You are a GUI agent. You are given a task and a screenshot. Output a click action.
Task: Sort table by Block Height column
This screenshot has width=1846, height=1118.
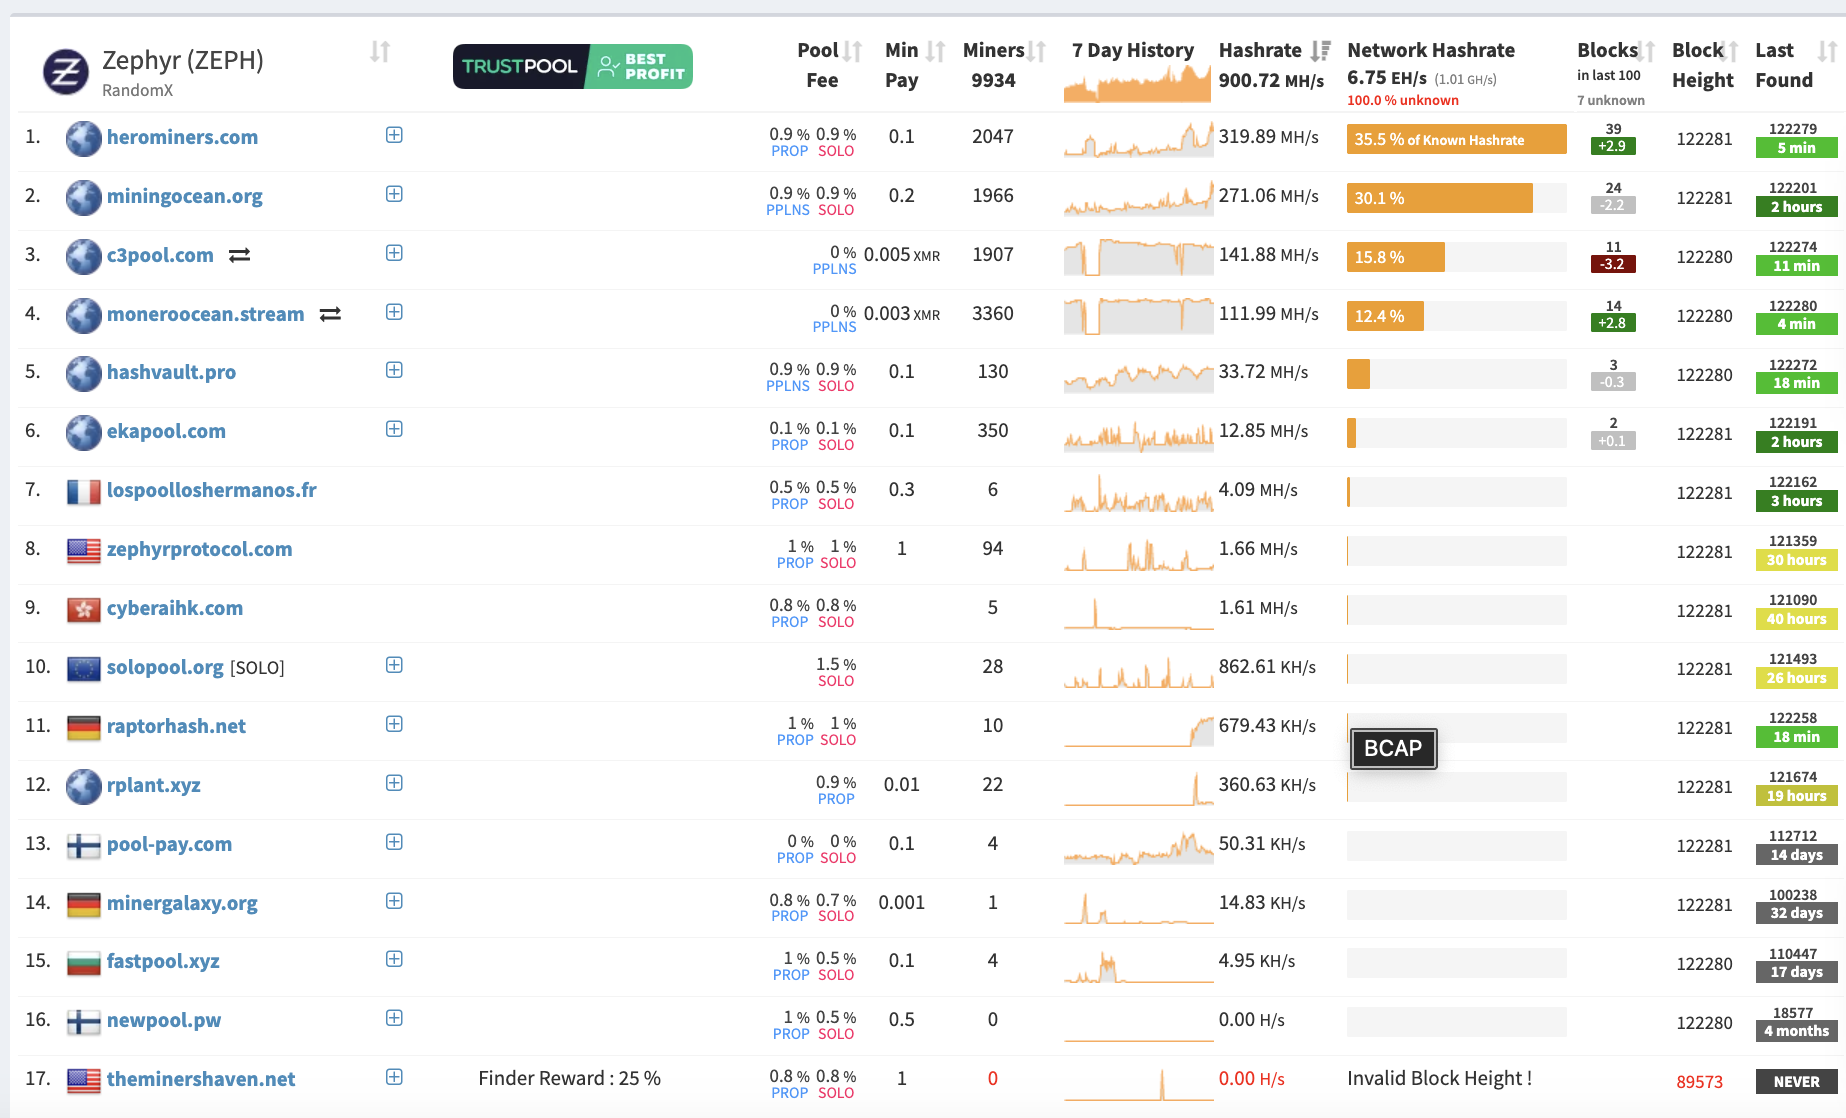coord(1731,51)
